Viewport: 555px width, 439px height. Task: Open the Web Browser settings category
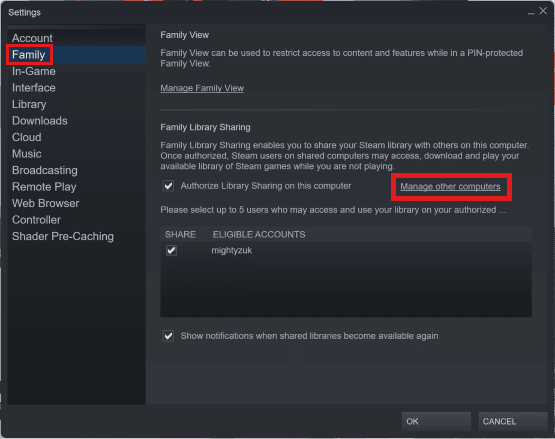point(45,203)
